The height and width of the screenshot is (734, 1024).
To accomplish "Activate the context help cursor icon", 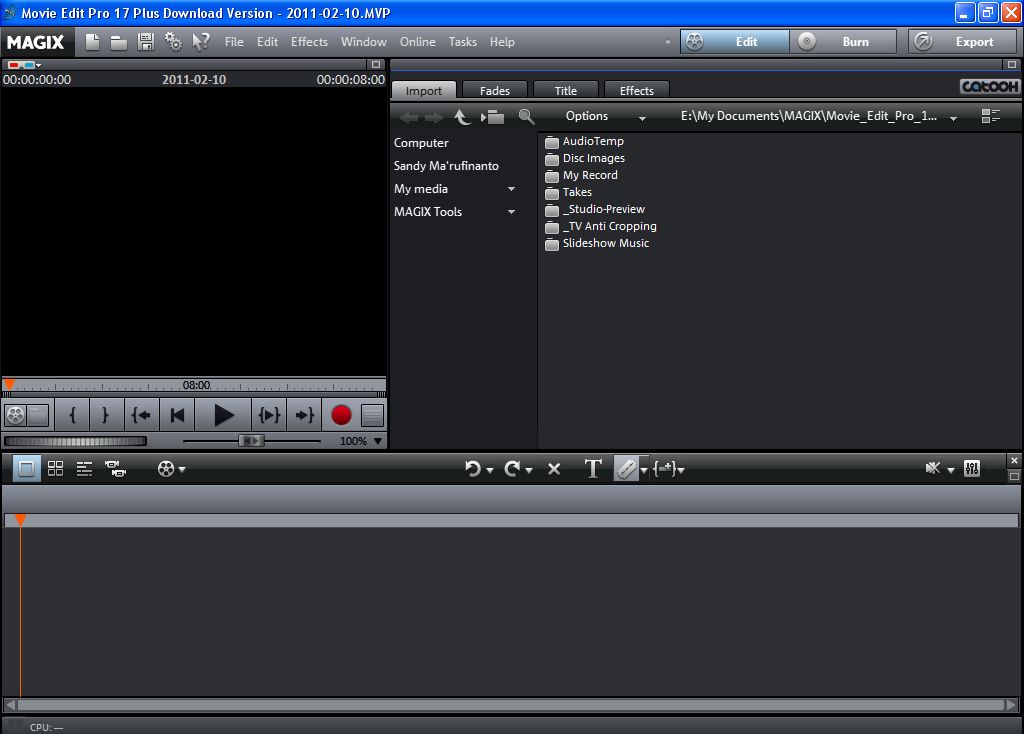I will [200, 42].
